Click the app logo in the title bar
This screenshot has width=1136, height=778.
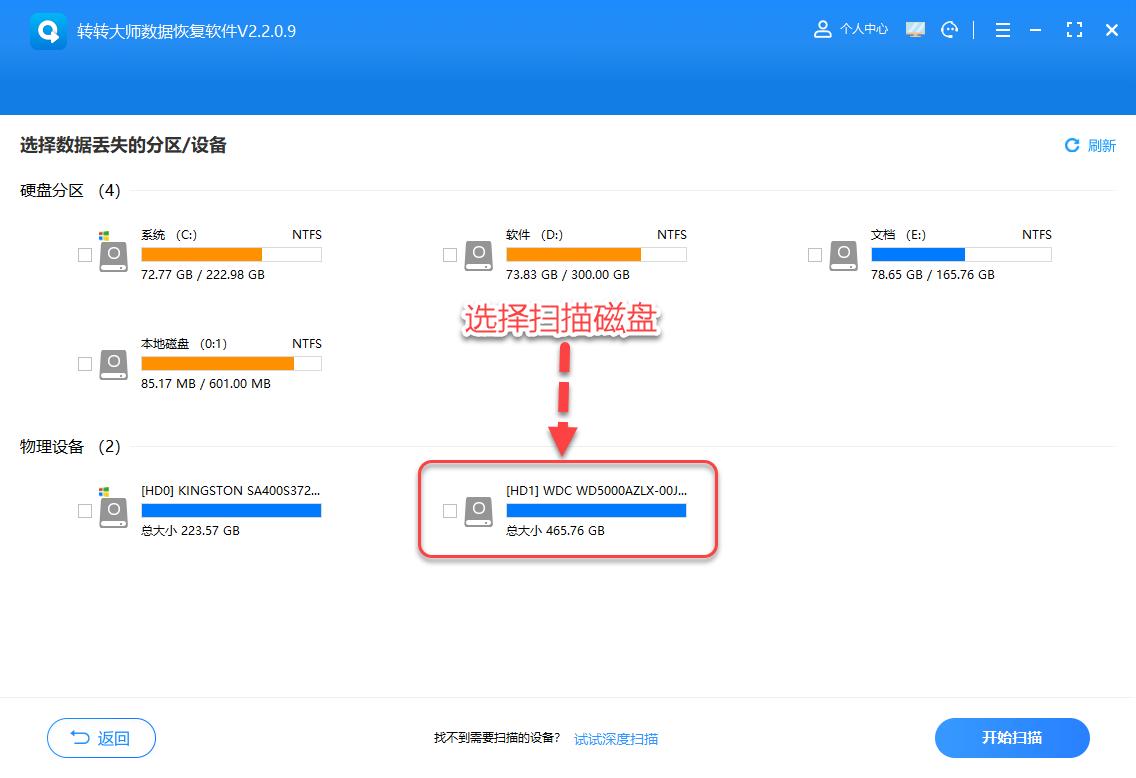pos(48,29)
